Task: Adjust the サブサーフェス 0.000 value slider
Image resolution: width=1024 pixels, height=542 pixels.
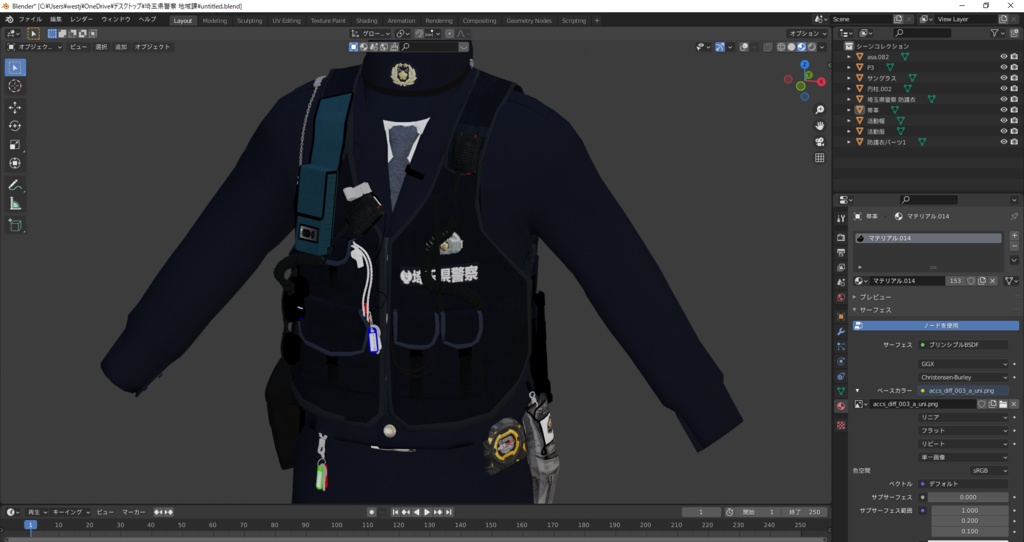Action: point(968,497)
